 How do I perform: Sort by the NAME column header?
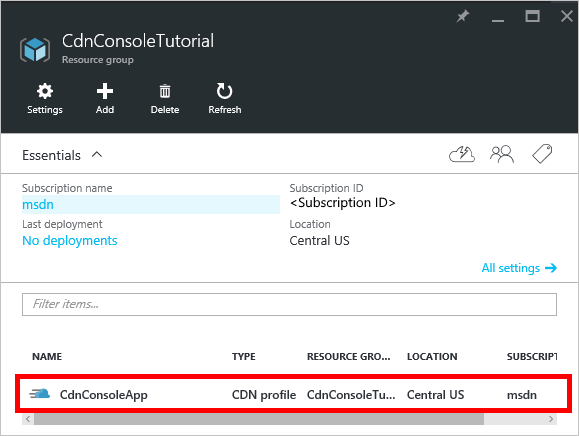coord(47,357)
